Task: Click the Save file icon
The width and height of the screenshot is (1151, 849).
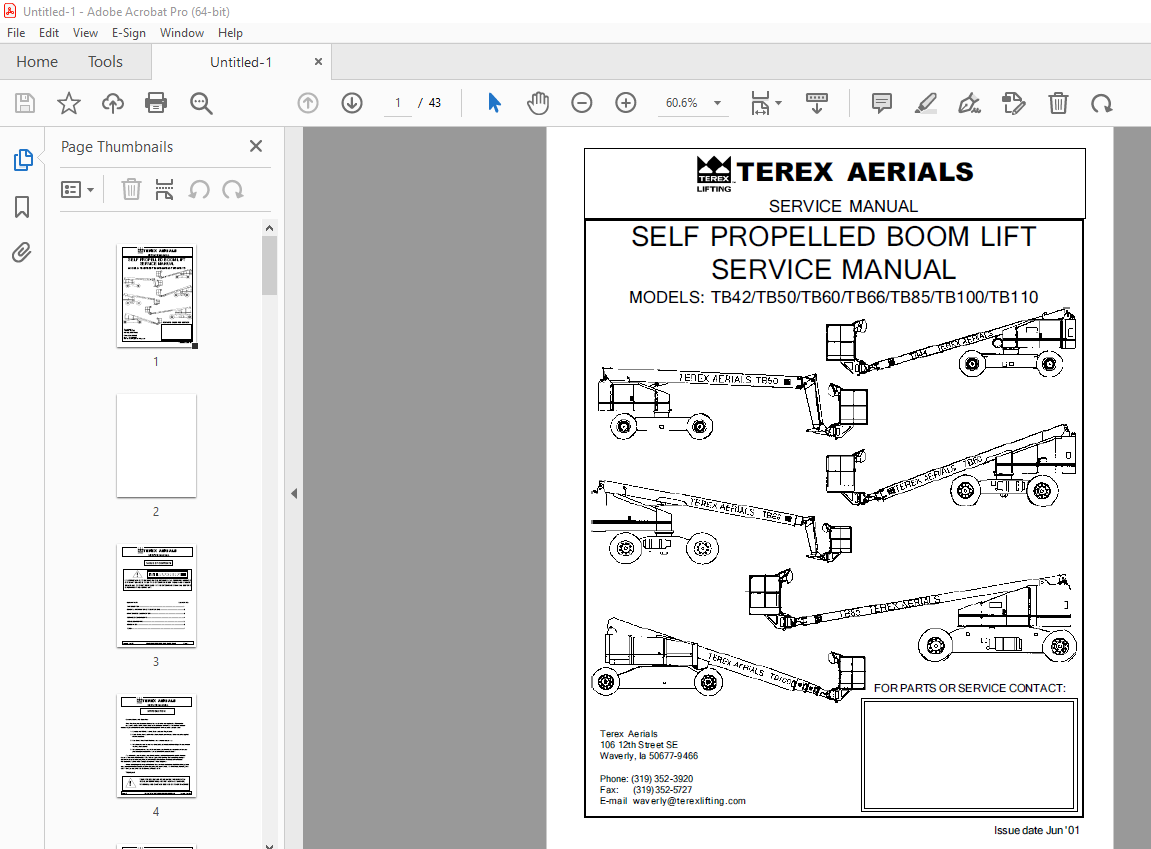Action: click(x=25, y=103)
